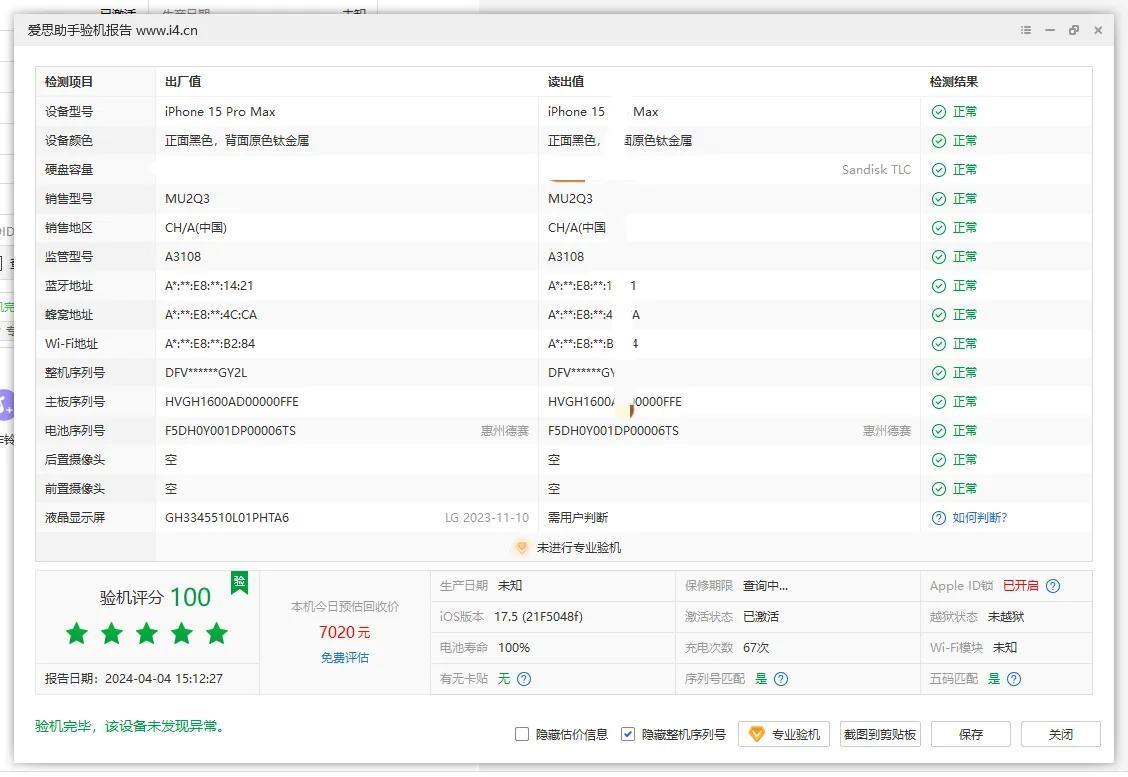
Task: Click 截图到剪贴板 button
Action: [880, 735]
